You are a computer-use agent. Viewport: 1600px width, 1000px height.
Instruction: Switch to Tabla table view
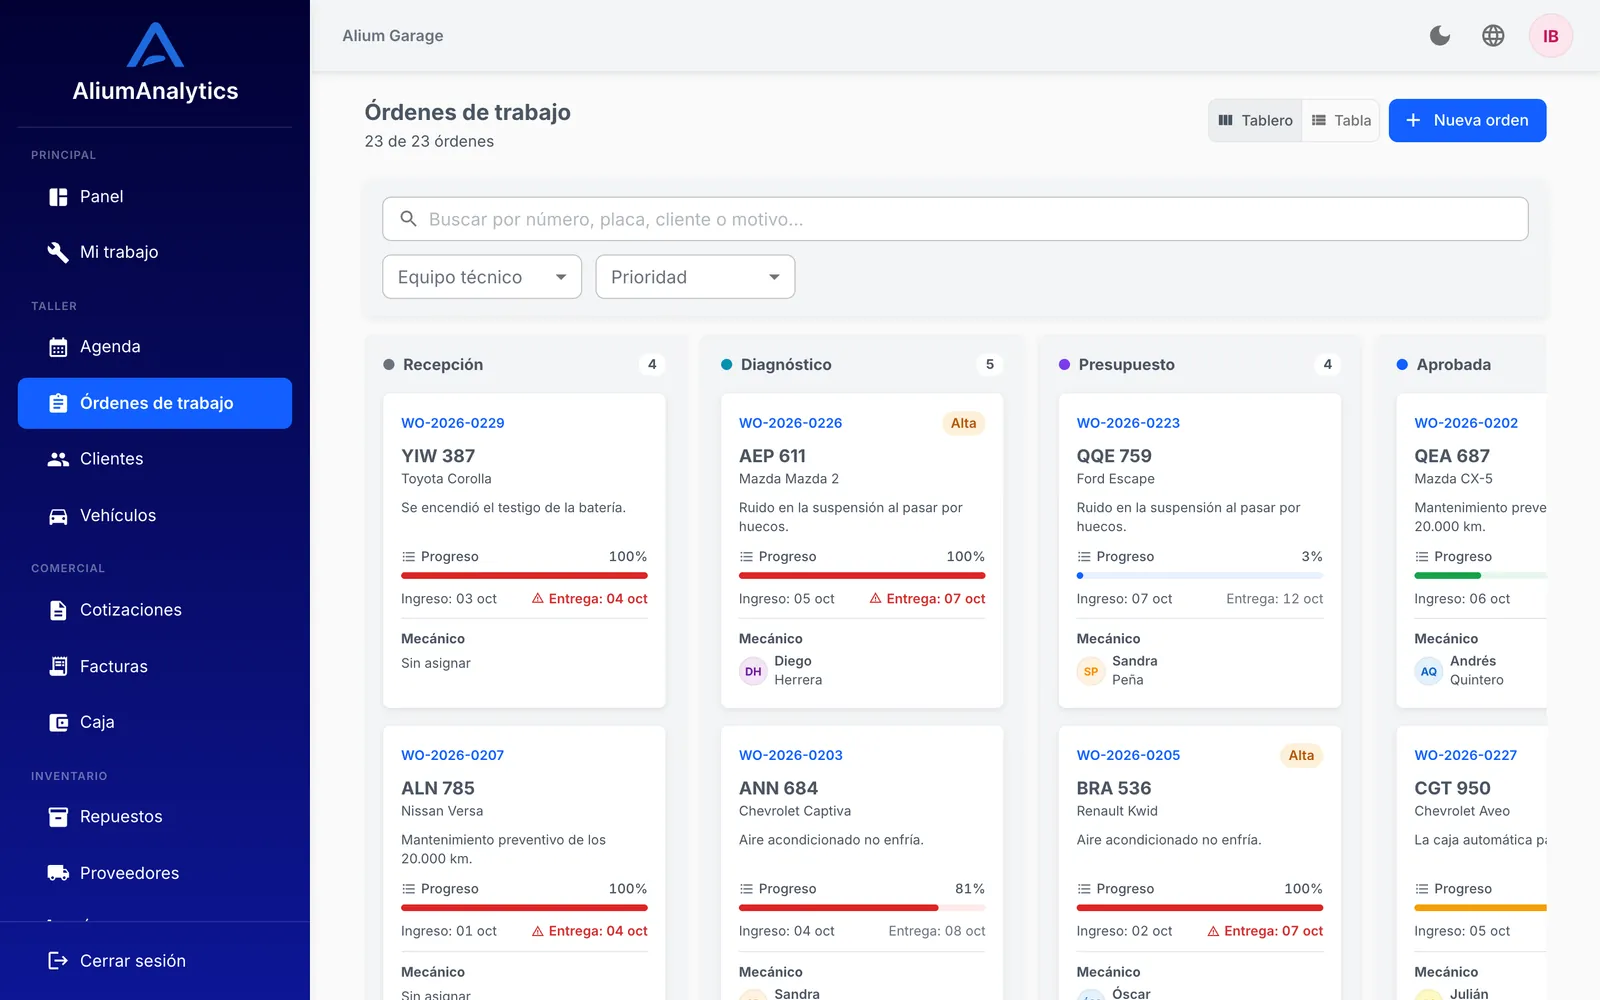1341,120
